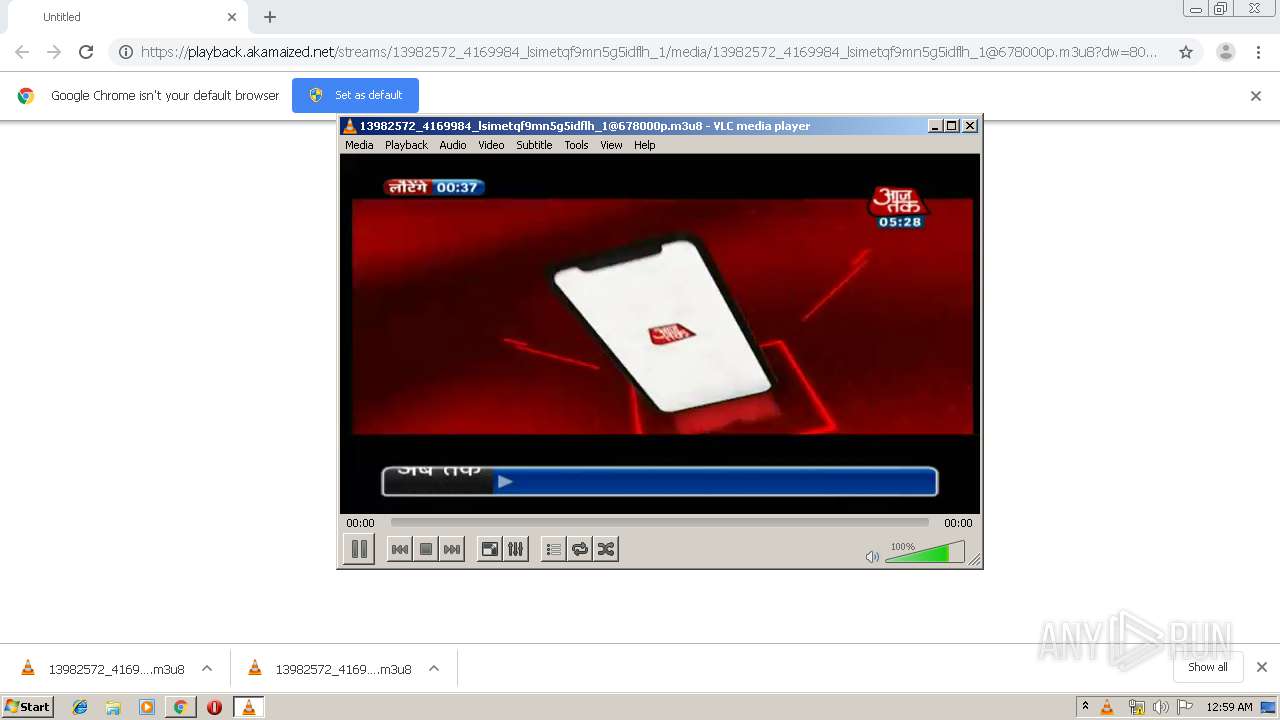Open Chrome three-dot menu
Screen dimensions: 1280x720
coord(1258,52)
